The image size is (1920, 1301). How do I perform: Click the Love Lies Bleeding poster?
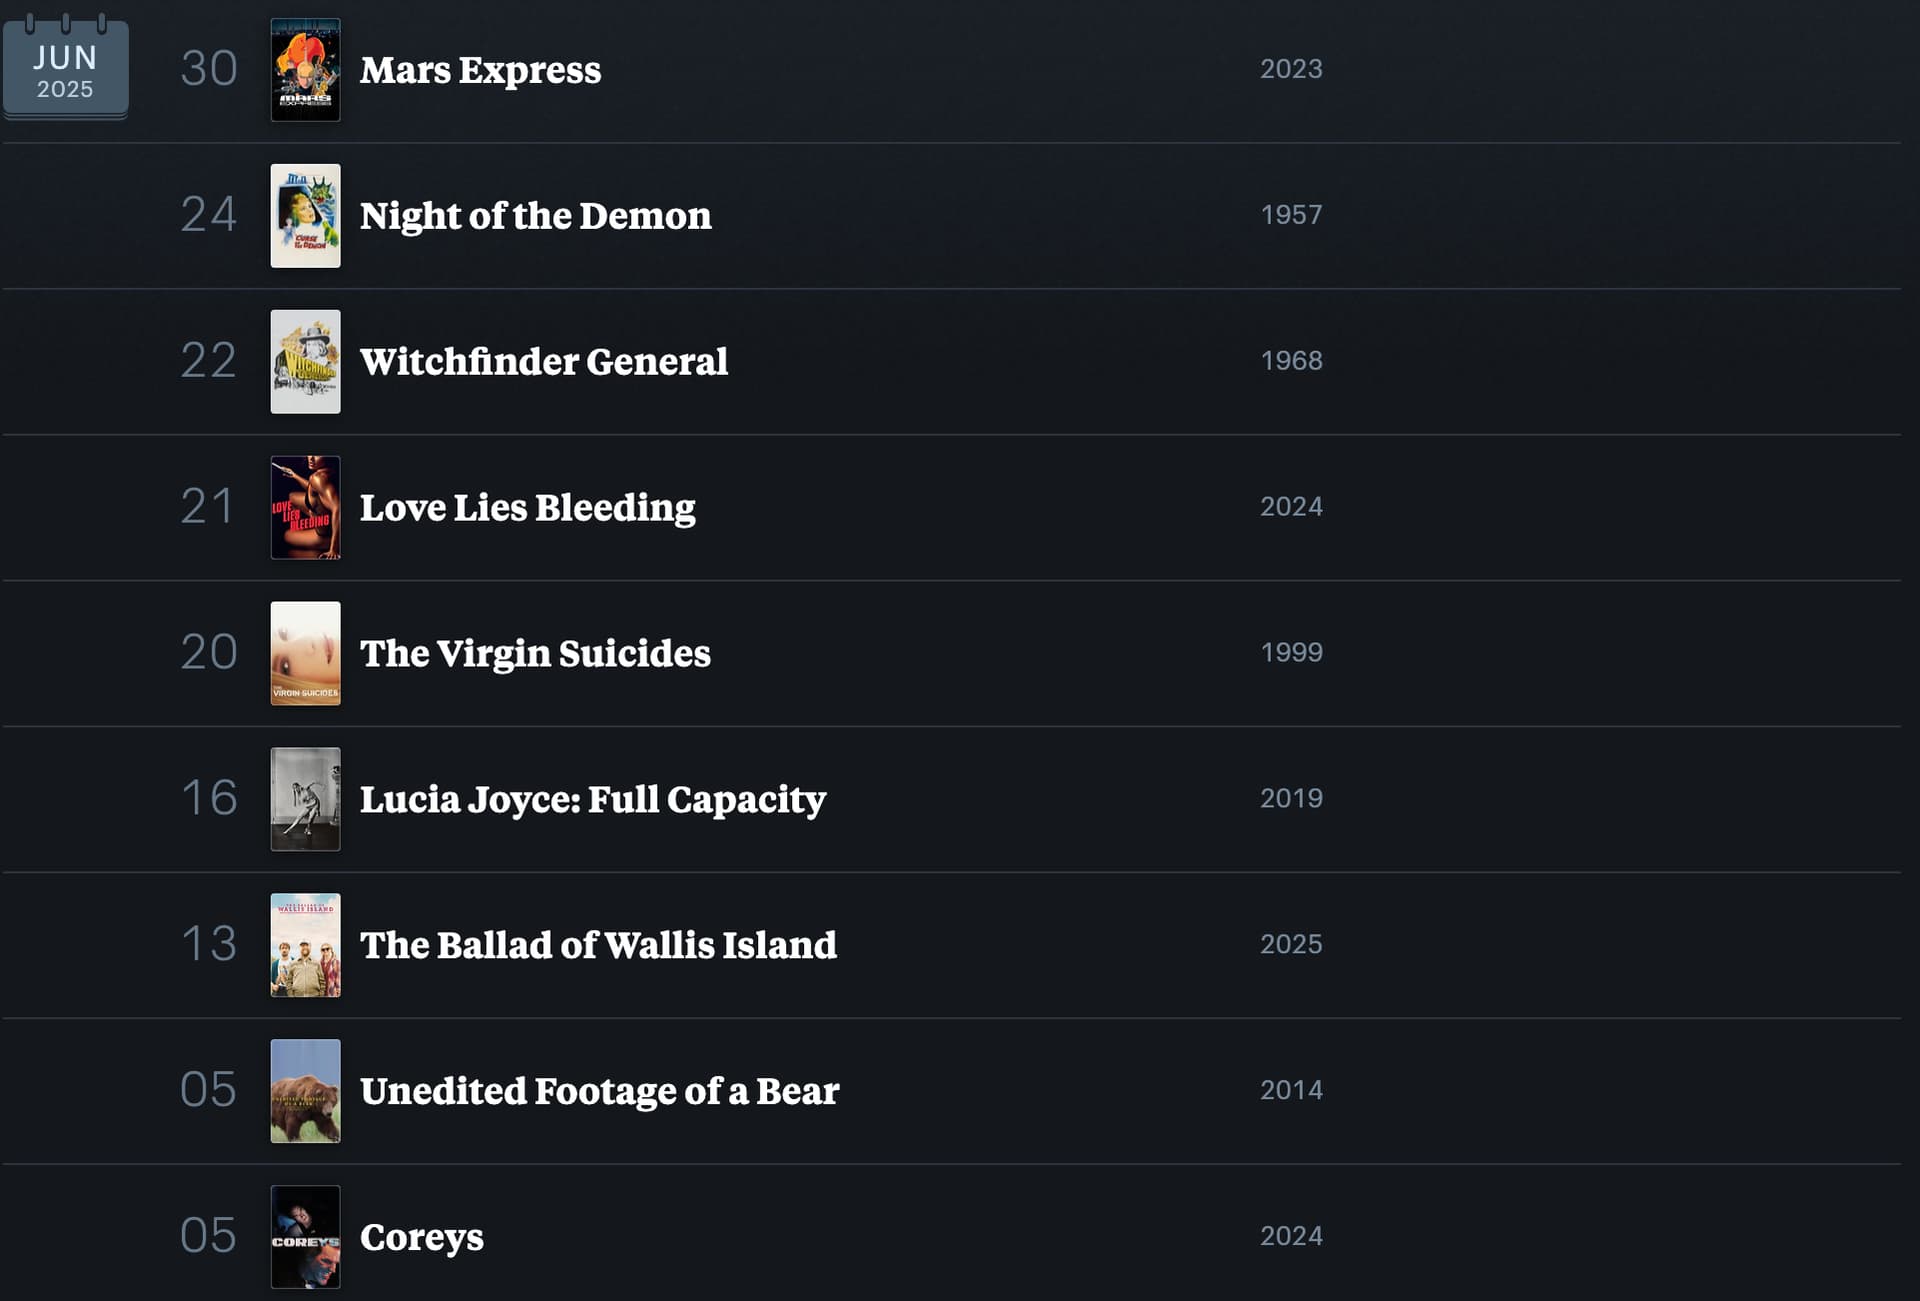pyautogui.click(x=305, y=508)
